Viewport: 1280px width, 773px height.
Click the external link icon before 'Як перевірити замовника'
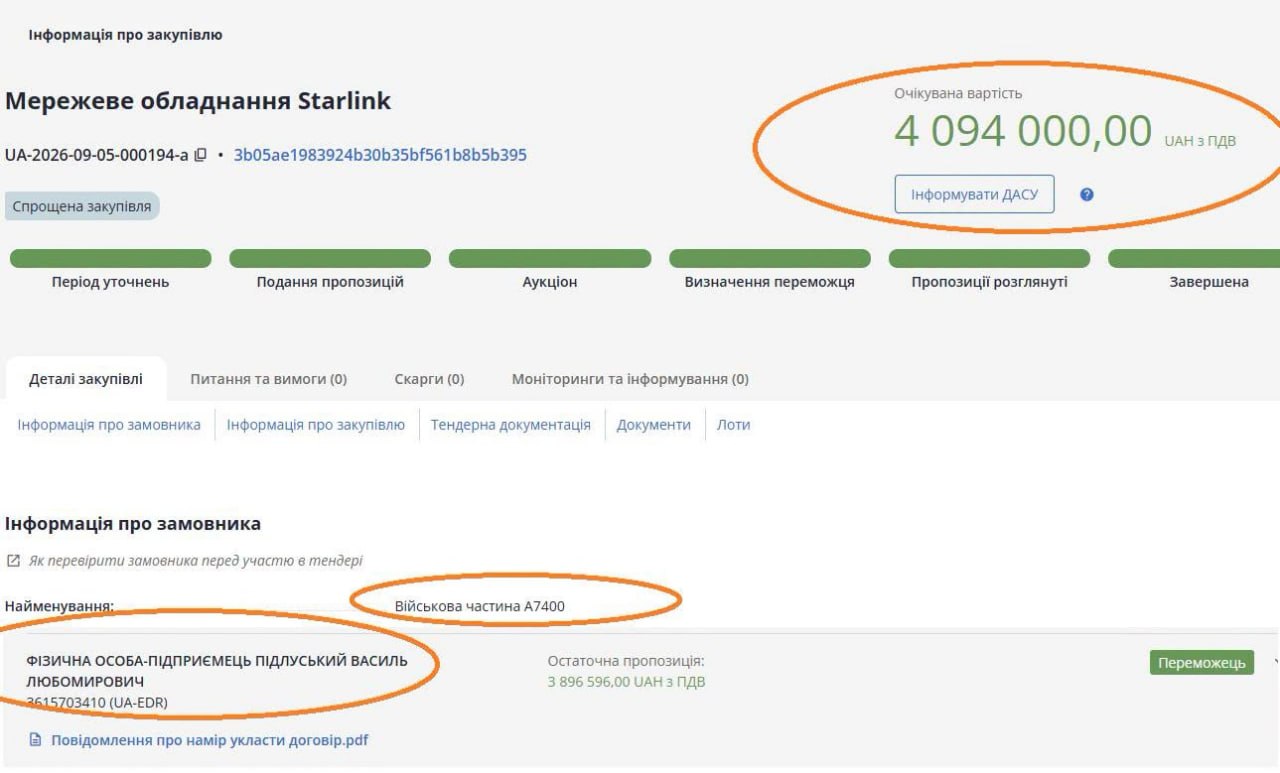click(13, 561)
